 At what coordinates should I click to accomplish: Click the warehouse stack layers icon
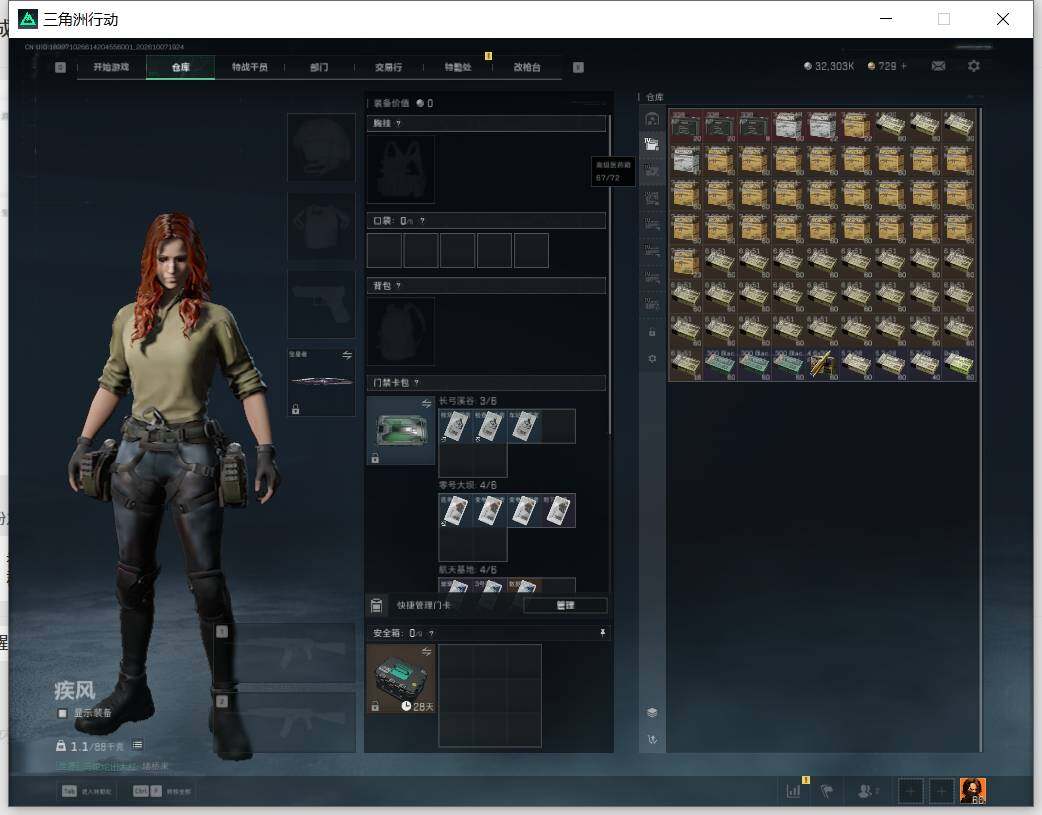652,713
